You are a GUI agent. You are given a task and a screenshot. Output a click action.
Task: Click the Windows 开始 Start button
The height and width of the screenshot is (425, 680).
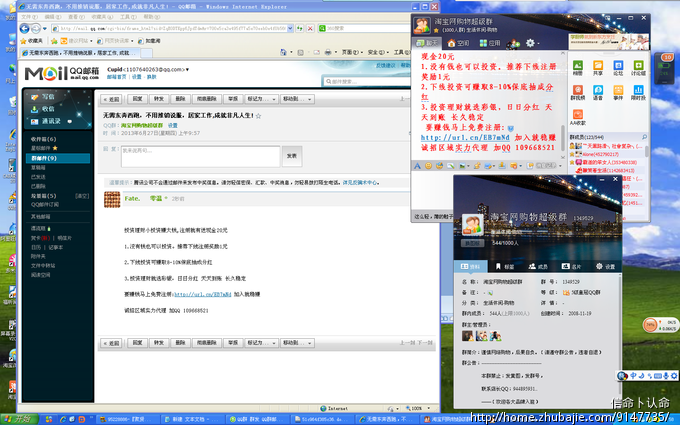17,417
